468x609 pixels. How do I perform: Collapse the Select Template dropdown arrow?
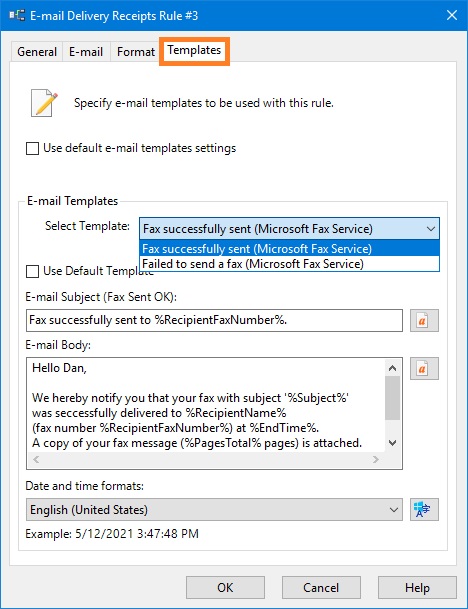(x=430, y=229)
